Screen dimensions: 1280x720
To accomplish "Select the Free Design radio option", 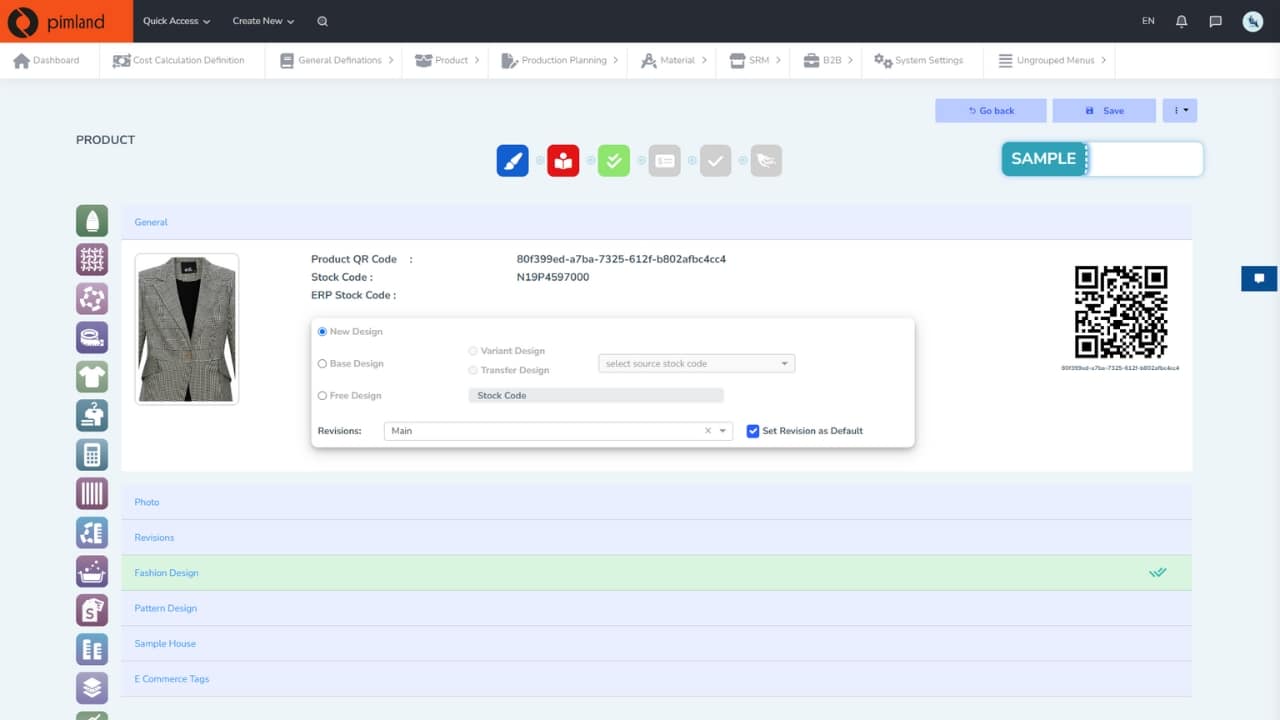I will click(x=322, y=396).
